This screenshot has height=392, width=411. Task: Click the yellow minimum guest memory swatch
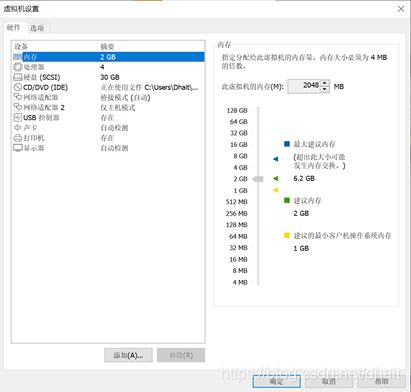[x=287, y=235]
